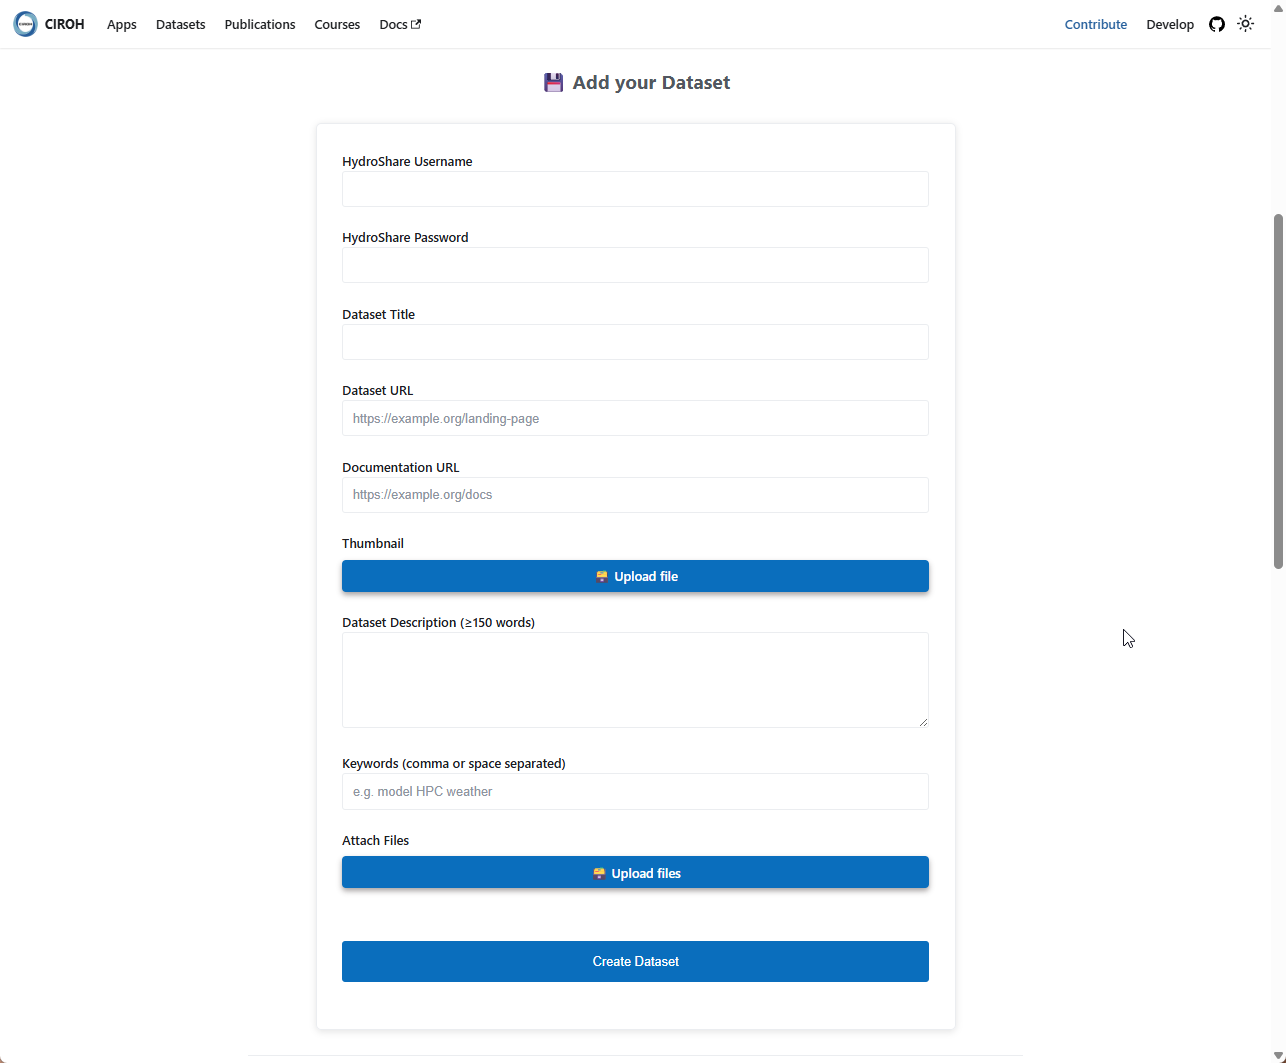Submit with the Create Dataset button
The width and height of the screenshot is (1286, 1063).
(x=635, y=961)
